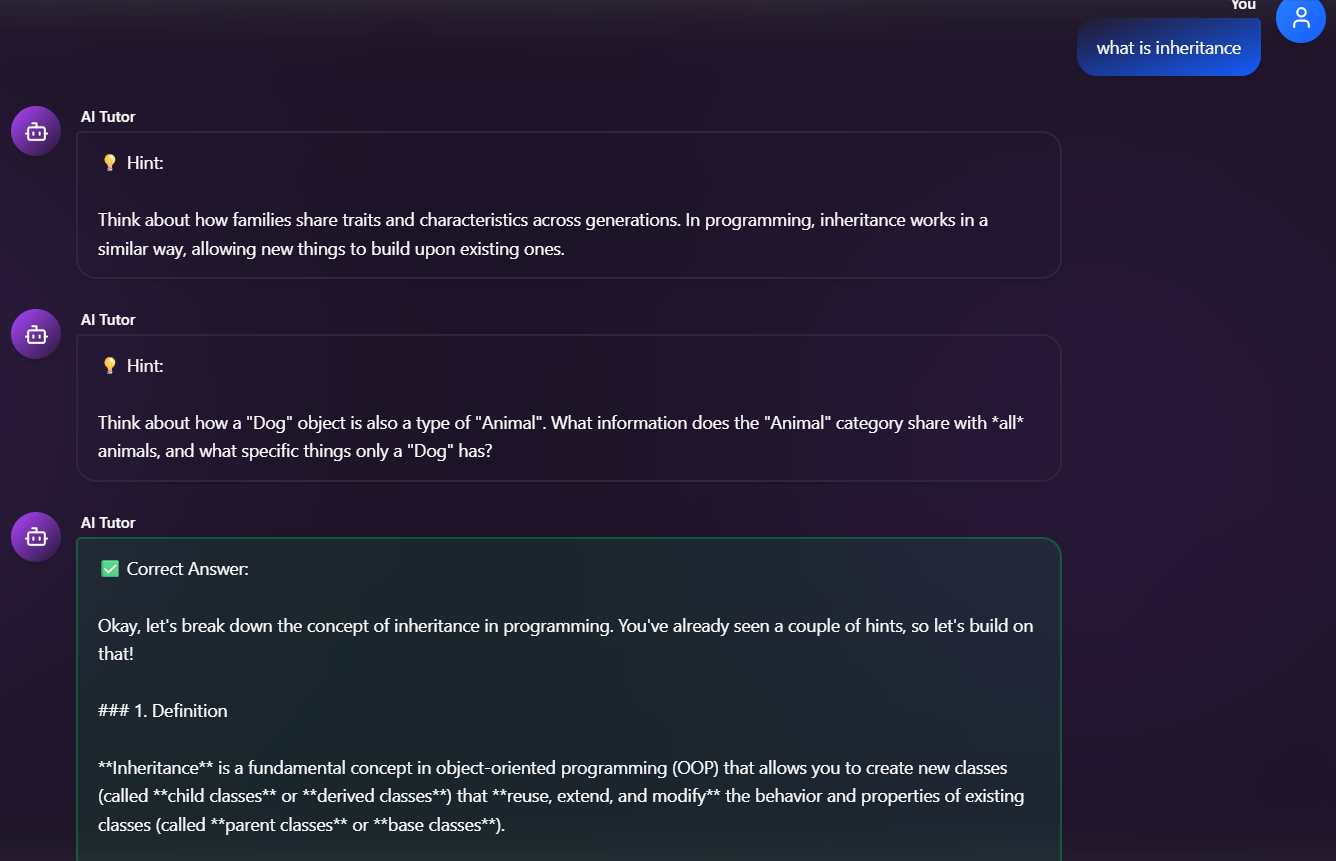
Task: Click the "Hint:" label in the first hint
Action: pos(145,163)
